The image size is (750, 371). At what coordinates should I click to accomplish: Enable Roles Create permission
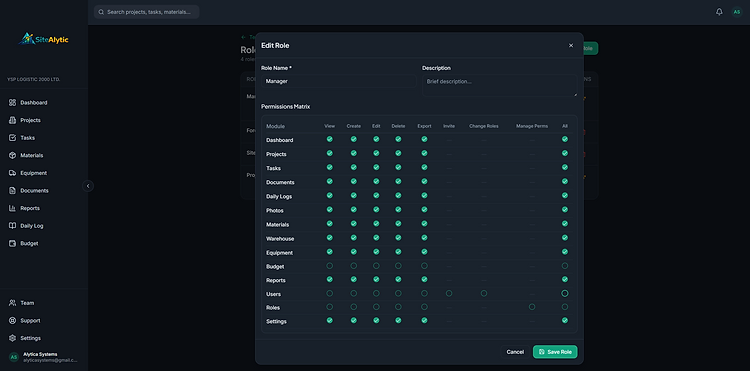tap(353, 307)
